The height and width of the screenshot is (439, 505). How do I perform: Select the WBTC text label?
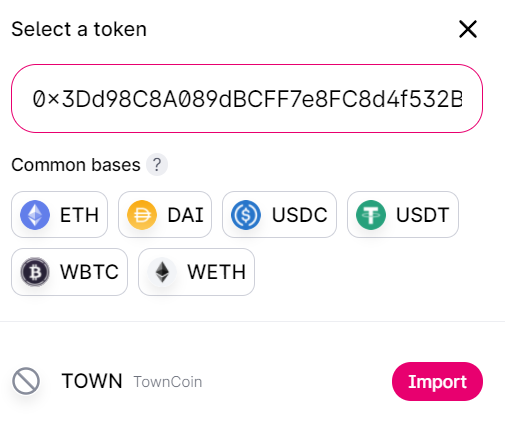(89, 272)
